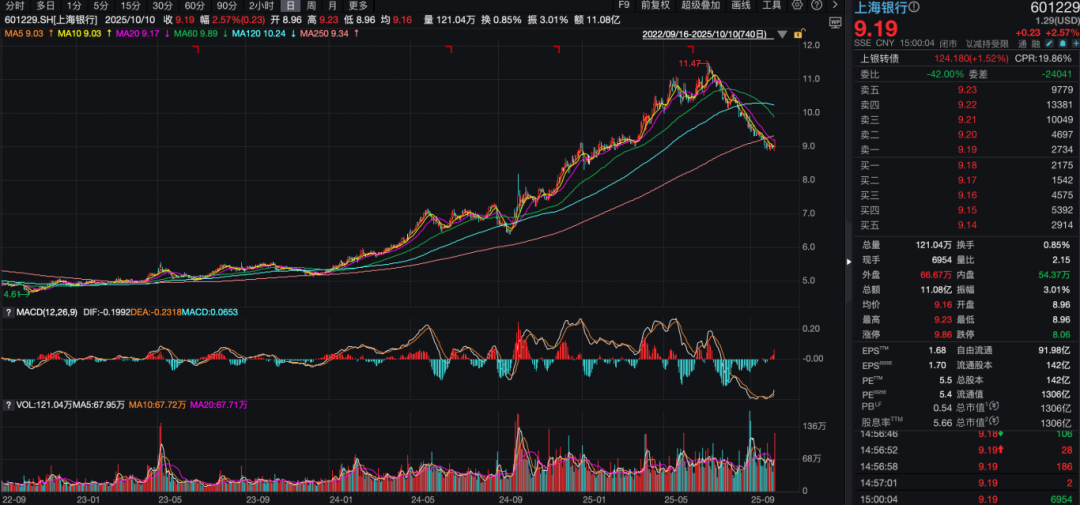Select the 1分 period tab
This screenshot has width=1080, height=505.
pyautogui.click(x=74, y=6)
